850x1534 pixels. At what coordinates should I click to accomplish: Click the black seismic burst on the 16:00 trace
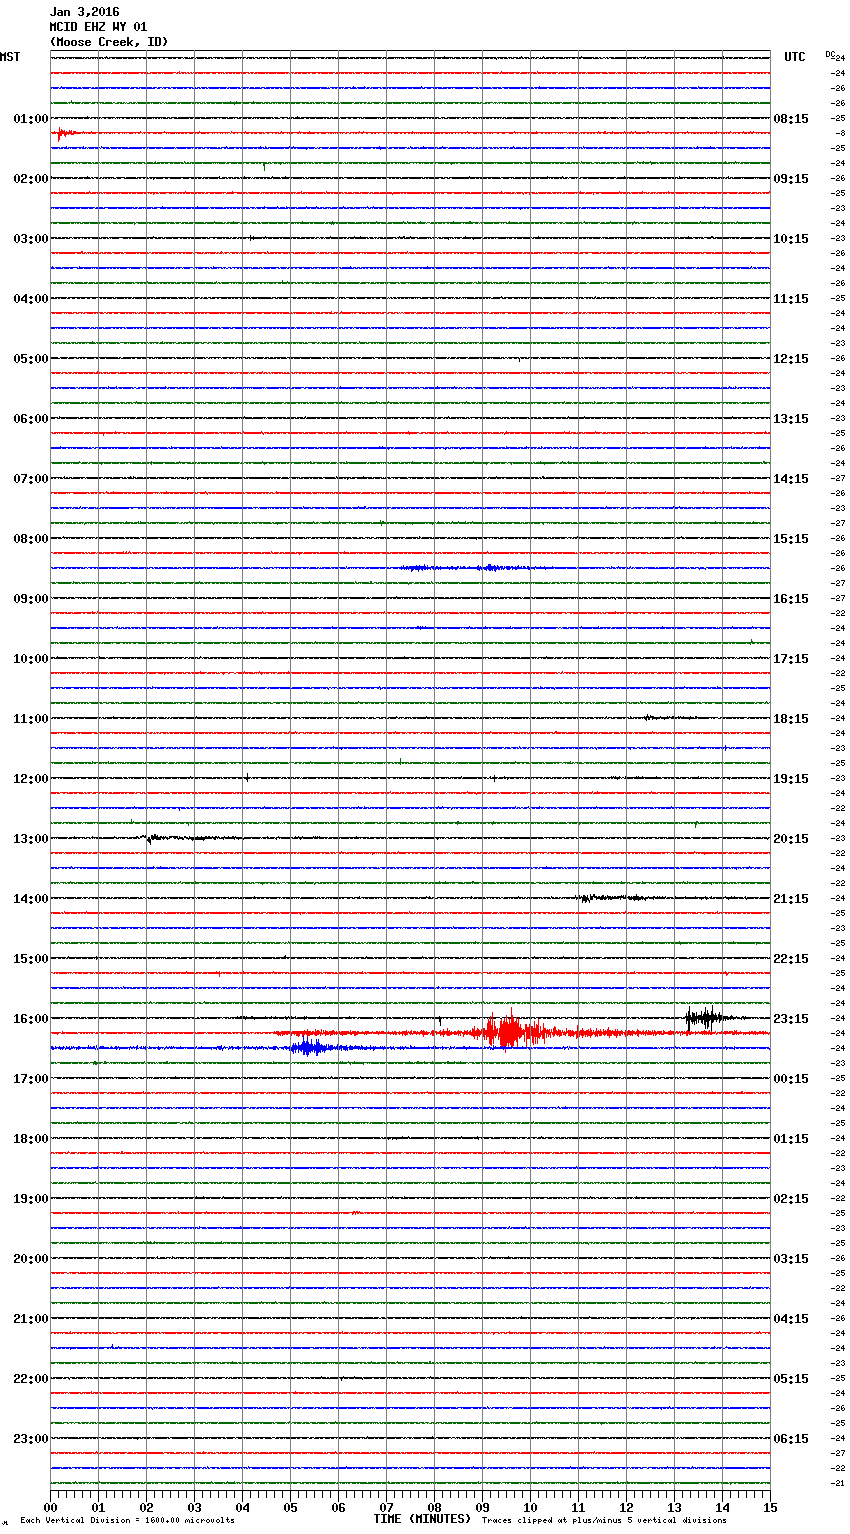(x=705, y=1018)
